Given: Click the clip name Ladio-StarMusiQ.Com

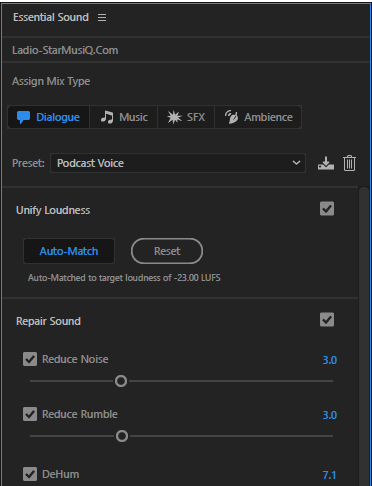Looking at the screenshot, I should [x=65, y=50].
